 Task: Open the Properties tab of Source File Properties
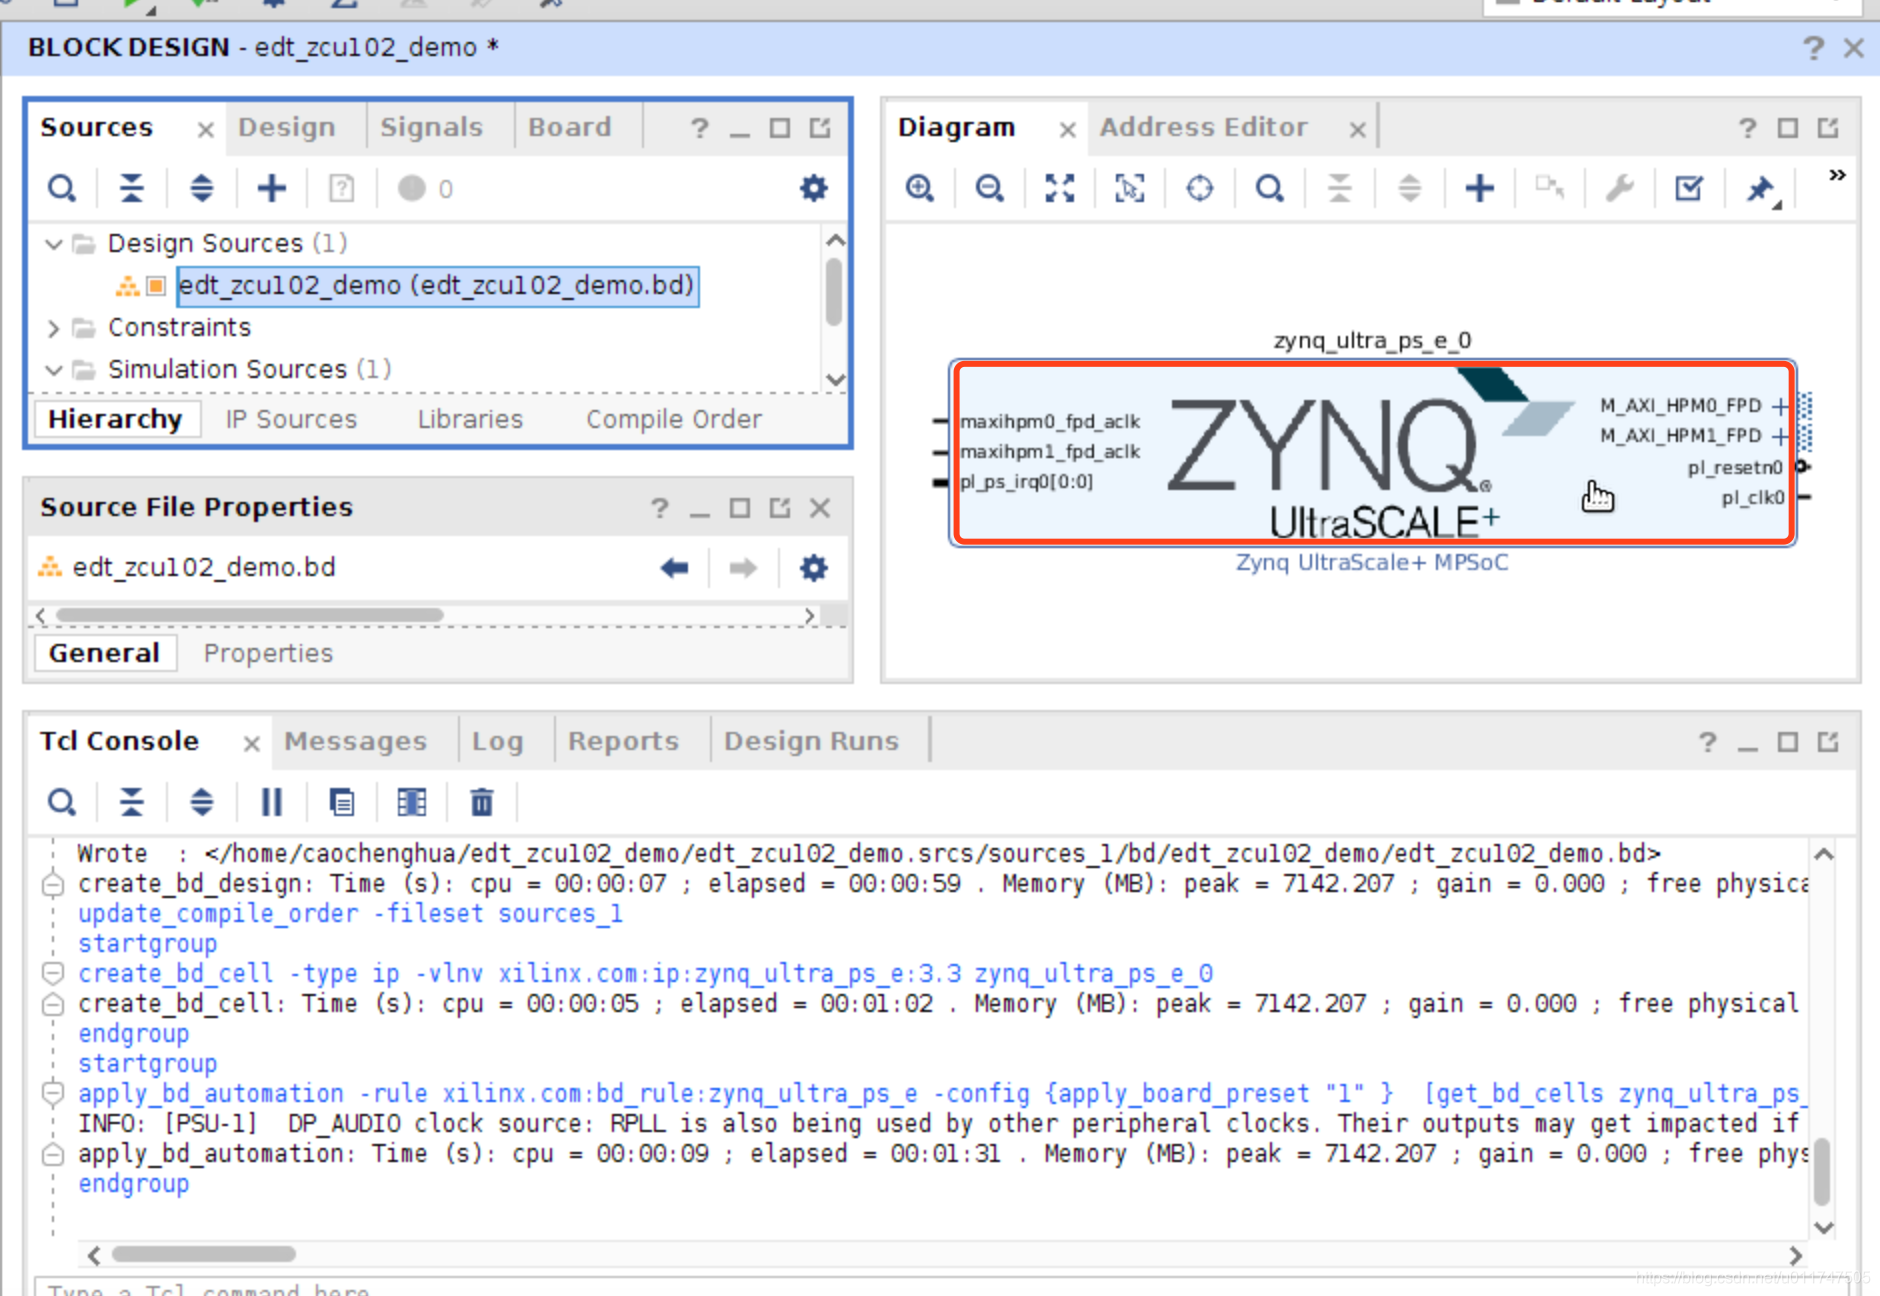[x=268, y=653]
